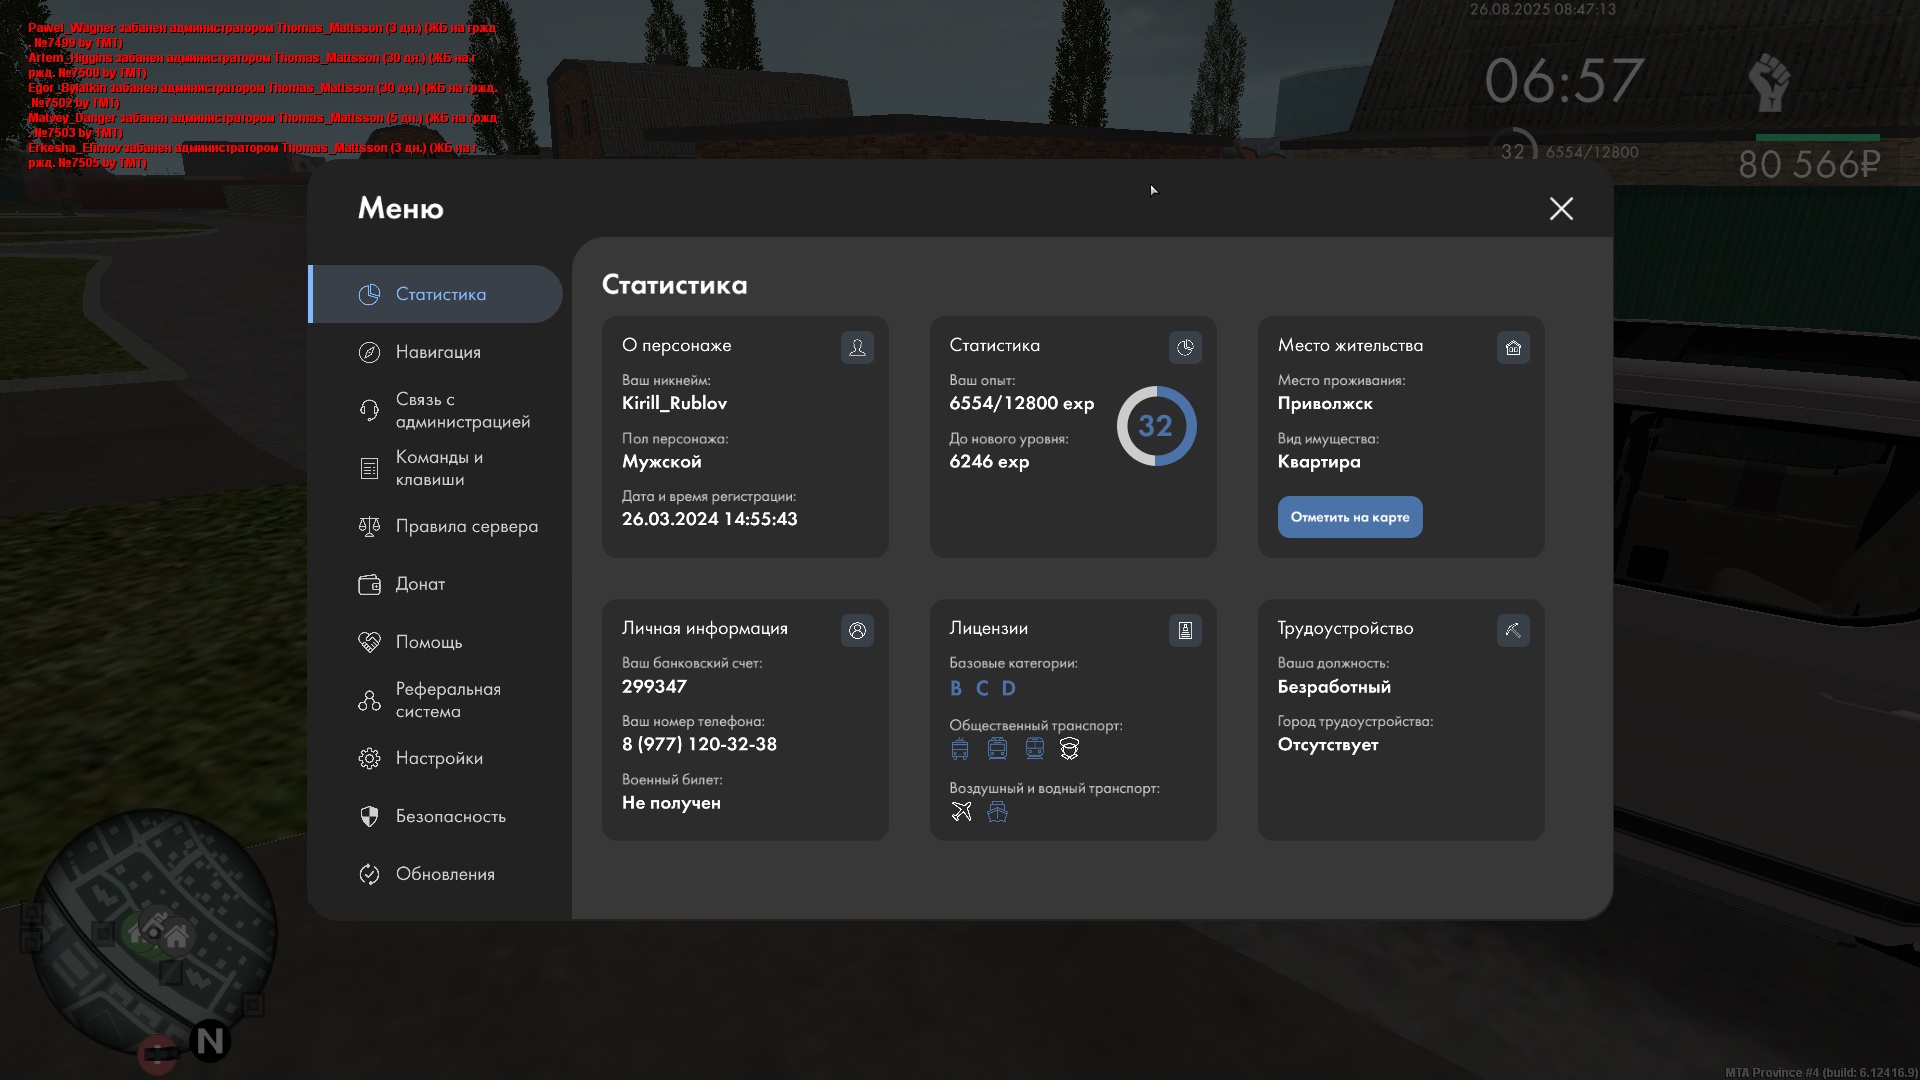Open the Настройки menu item

[x=438, y=758]
